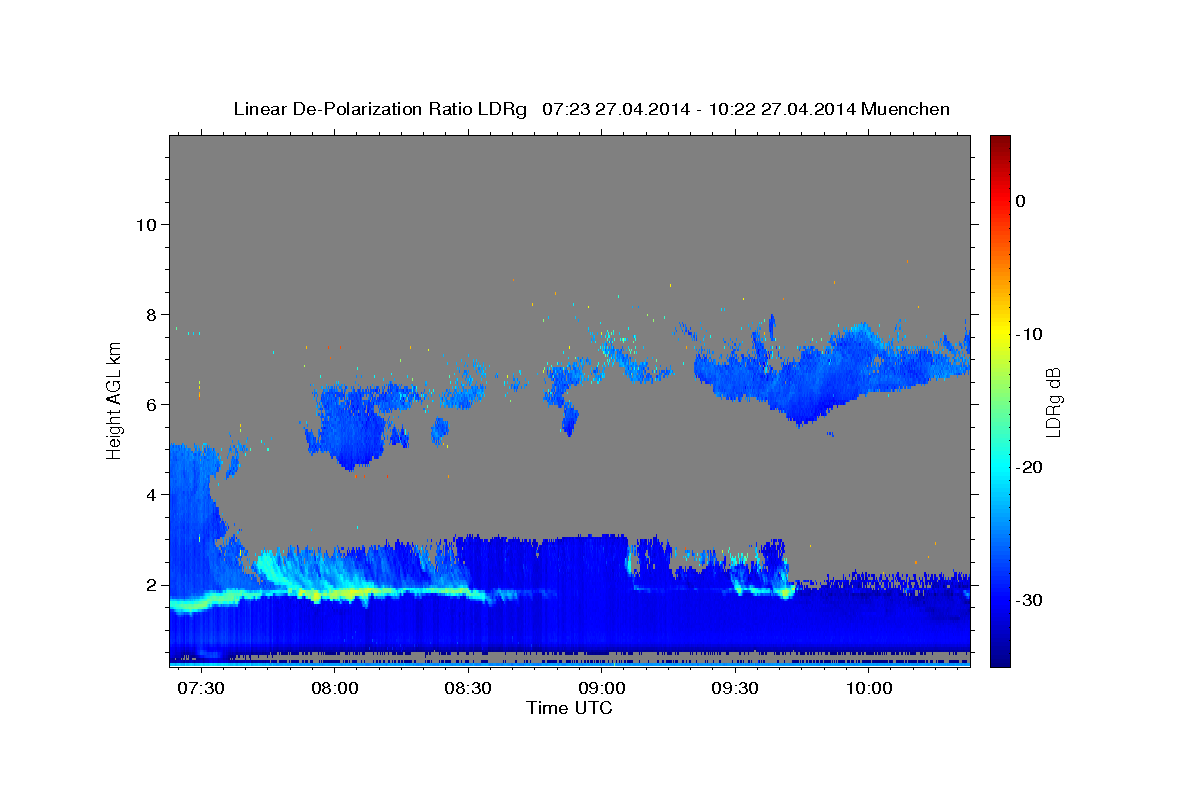
Task: Click the 'LDRg dB' colorbar label
Action: (x=1053, y=402)
